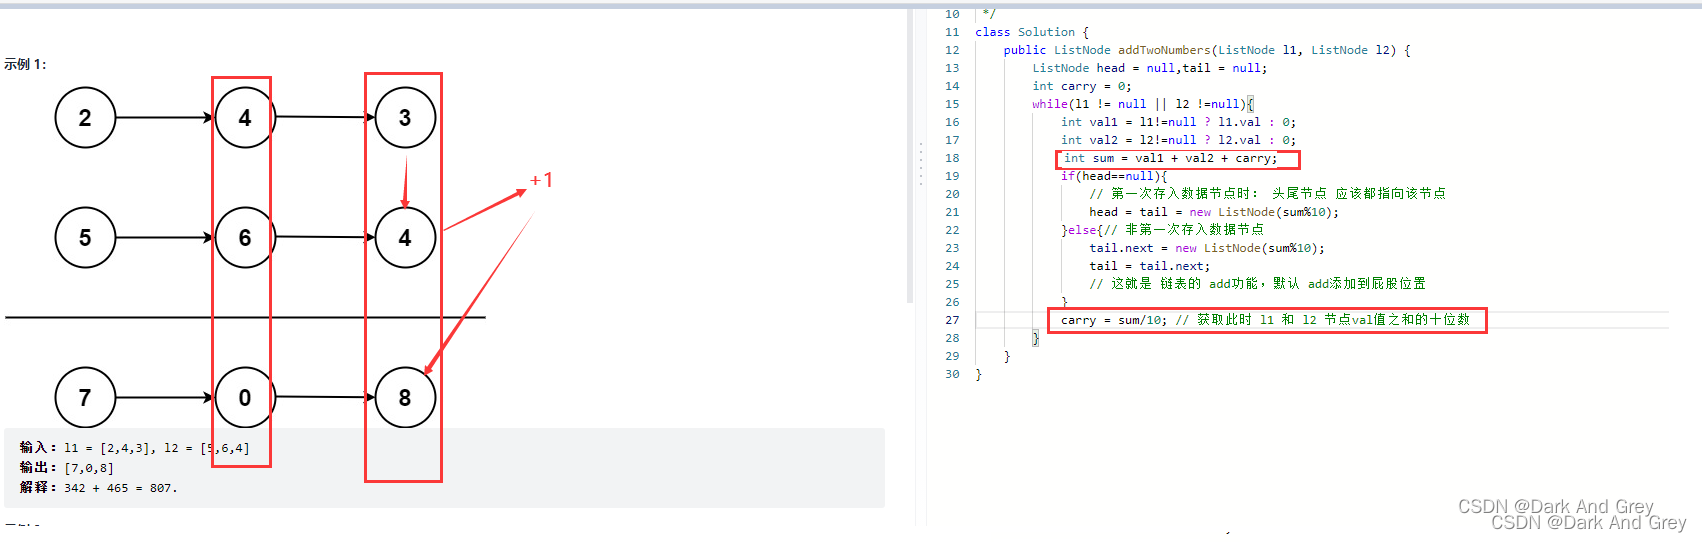
Task: Select node 0 in the result list
Action: pos(245,398)
